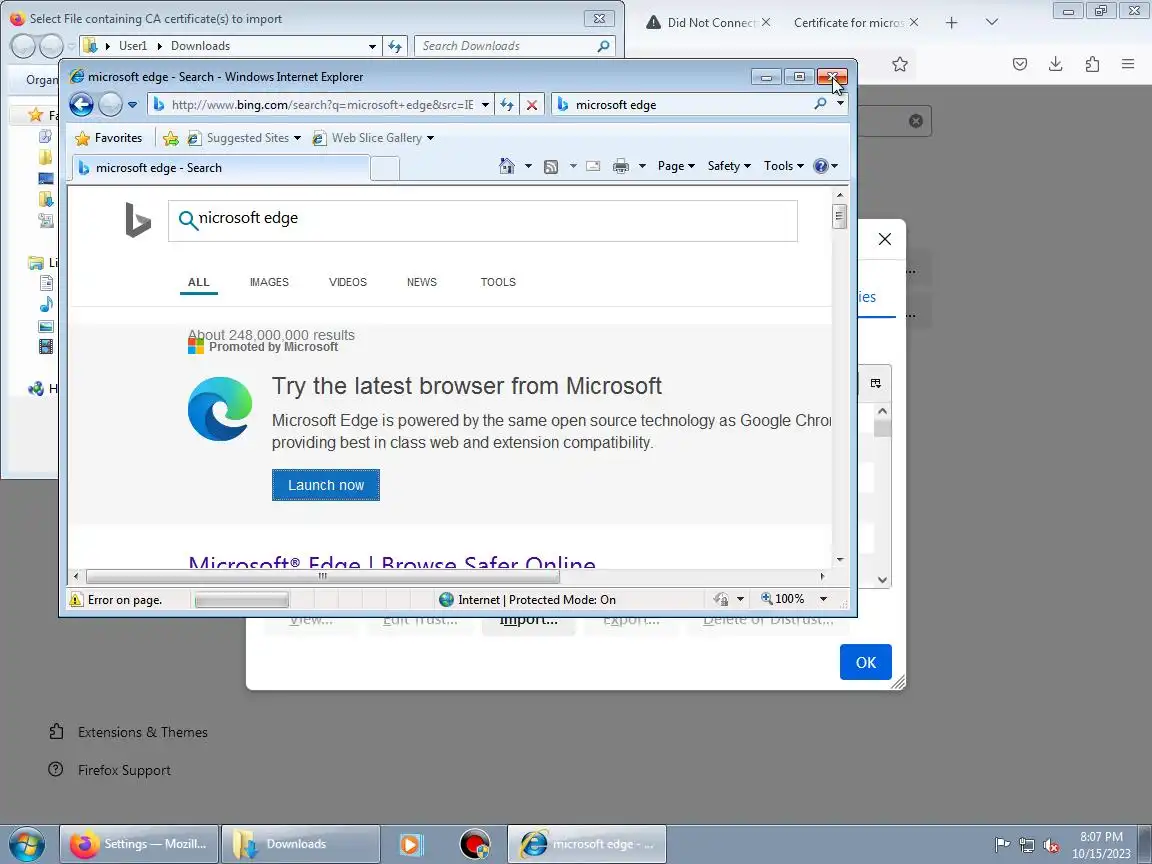1152x864 pixels.
Task: Open the Firefox list all tabs chevron
Action: click(992, 22)
